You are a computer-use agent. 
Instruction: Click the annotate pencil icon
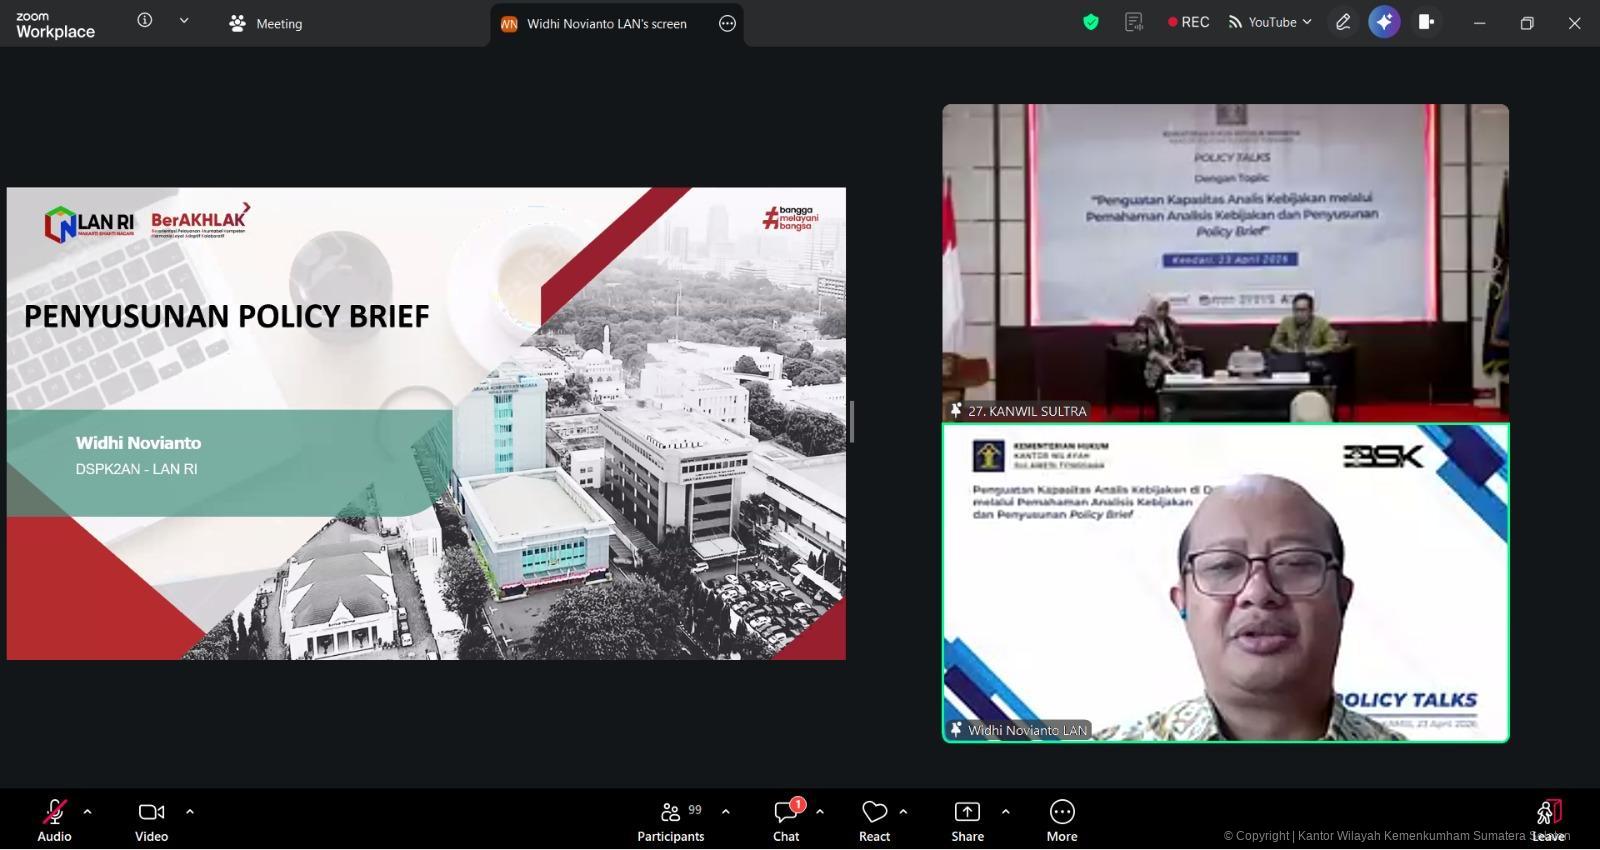1343,22
